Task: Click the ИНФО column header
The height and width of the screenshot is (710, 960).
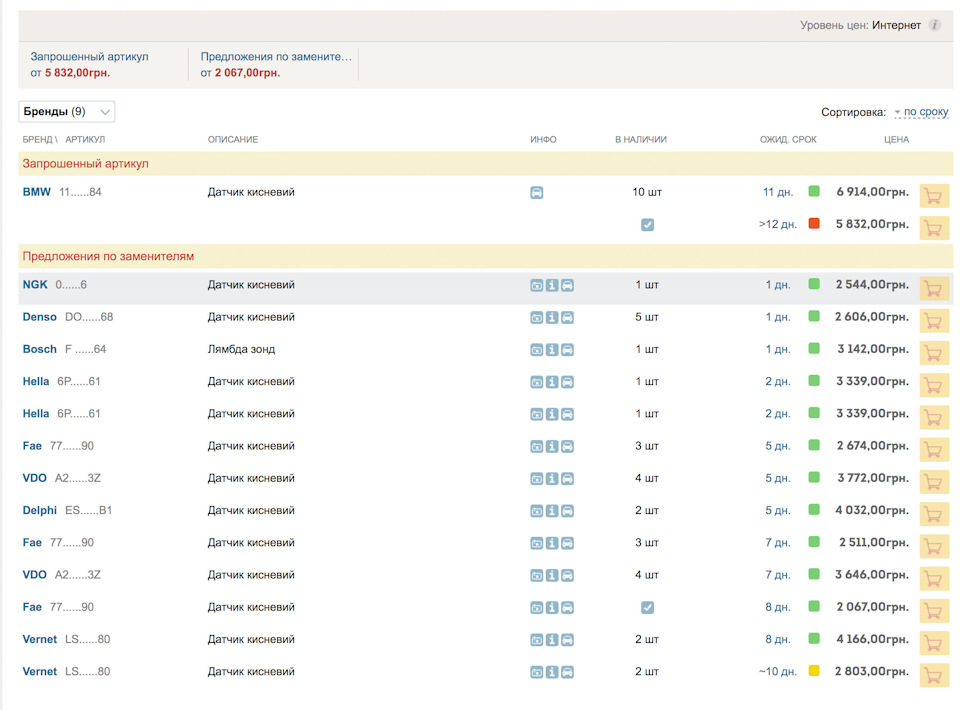Action: pyautogui.click(x=543, y=140)
